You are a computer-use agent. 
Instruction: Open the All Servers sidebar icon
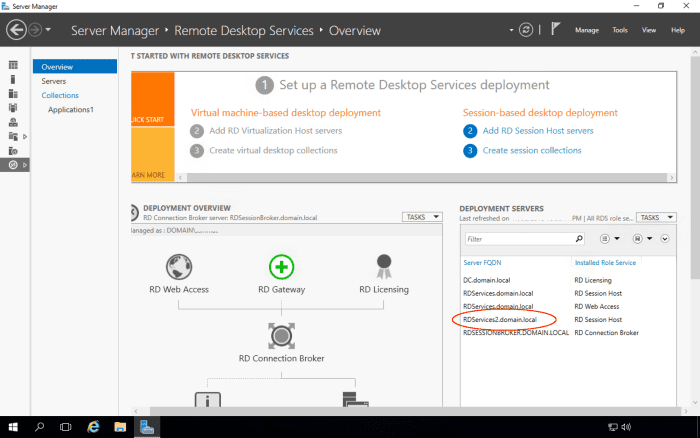tap(13, 93)
